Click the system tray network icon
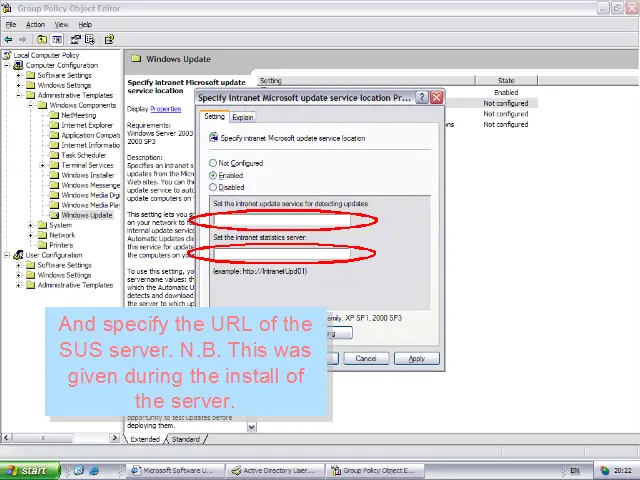This screenshot has width=640, height=480. 604,471
